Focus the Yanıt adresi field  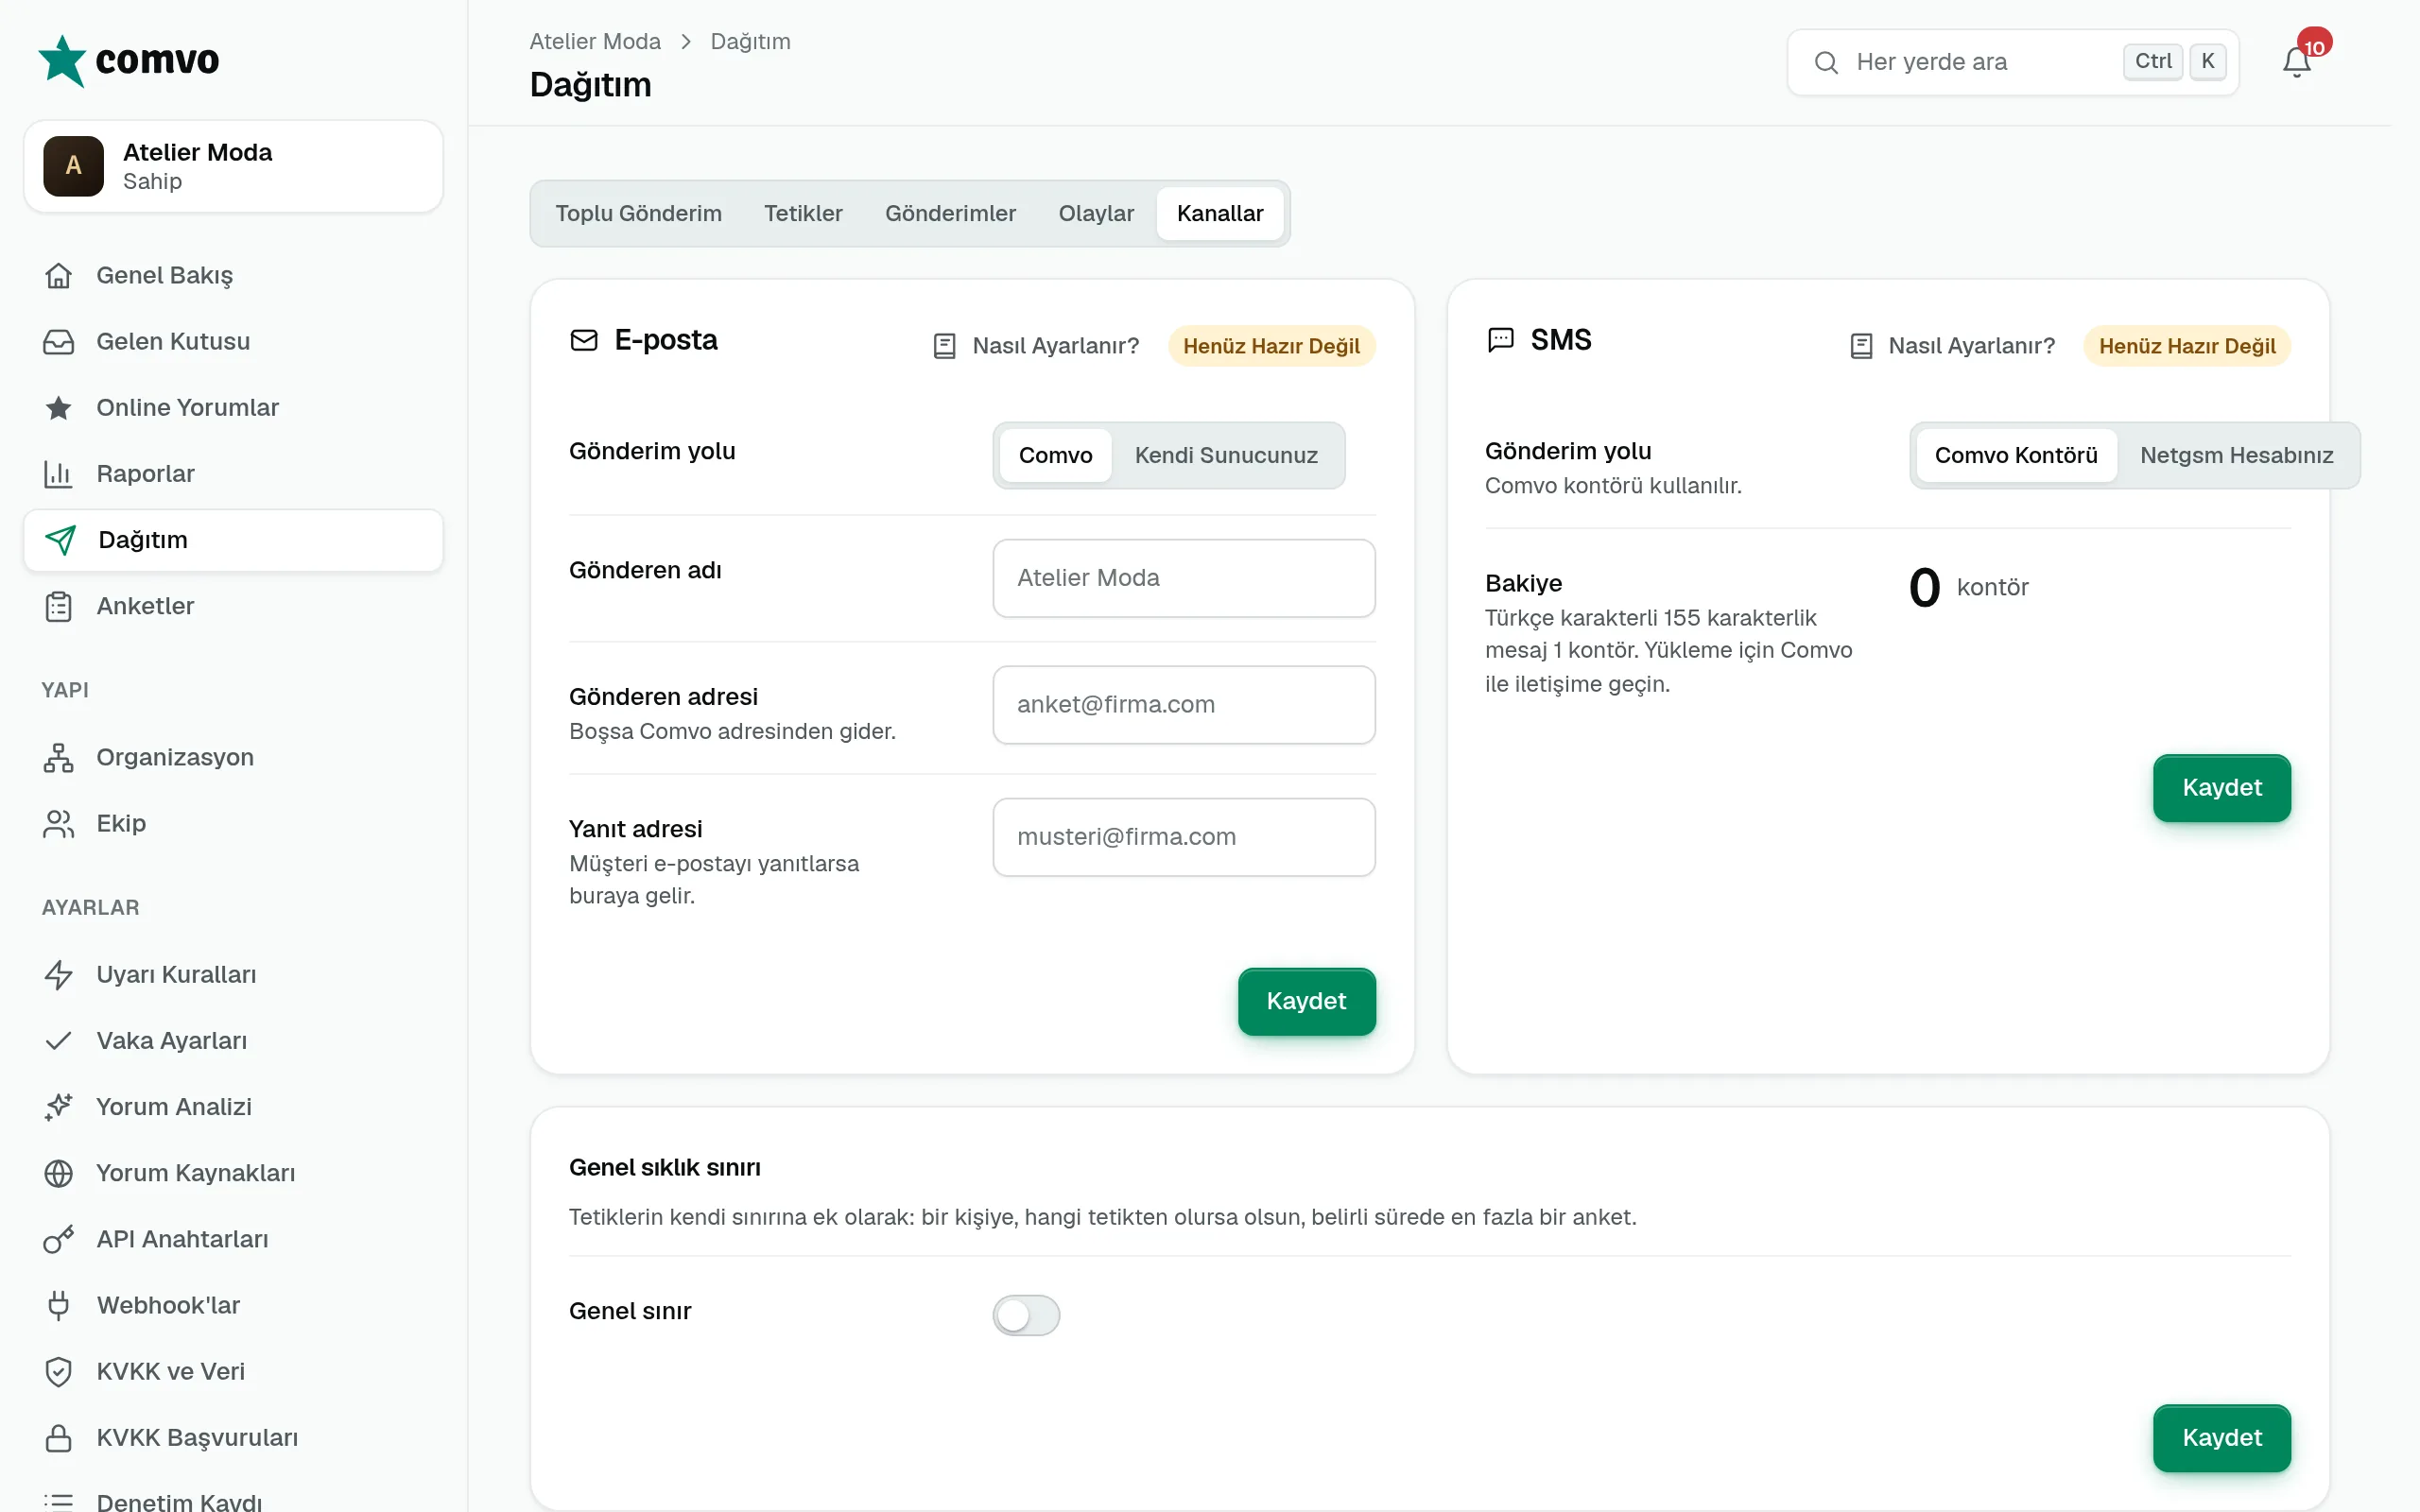point(1184,837)
